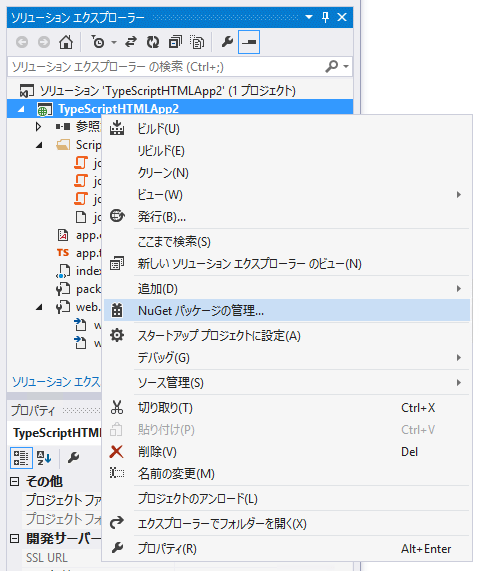486x571 pixels.
Task: Click the wrench Properties icon in toolbar
Action: (x=228, y=42)
